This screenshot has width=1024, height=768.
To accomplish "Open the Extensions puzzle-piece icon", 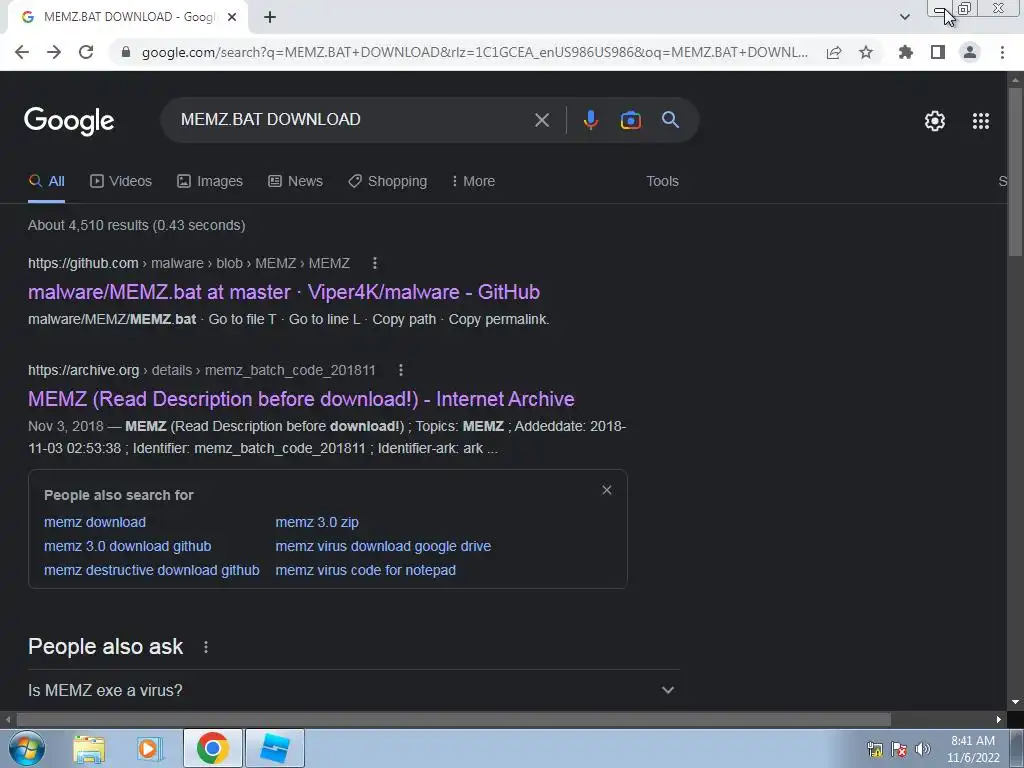I will tap(905, 52).
